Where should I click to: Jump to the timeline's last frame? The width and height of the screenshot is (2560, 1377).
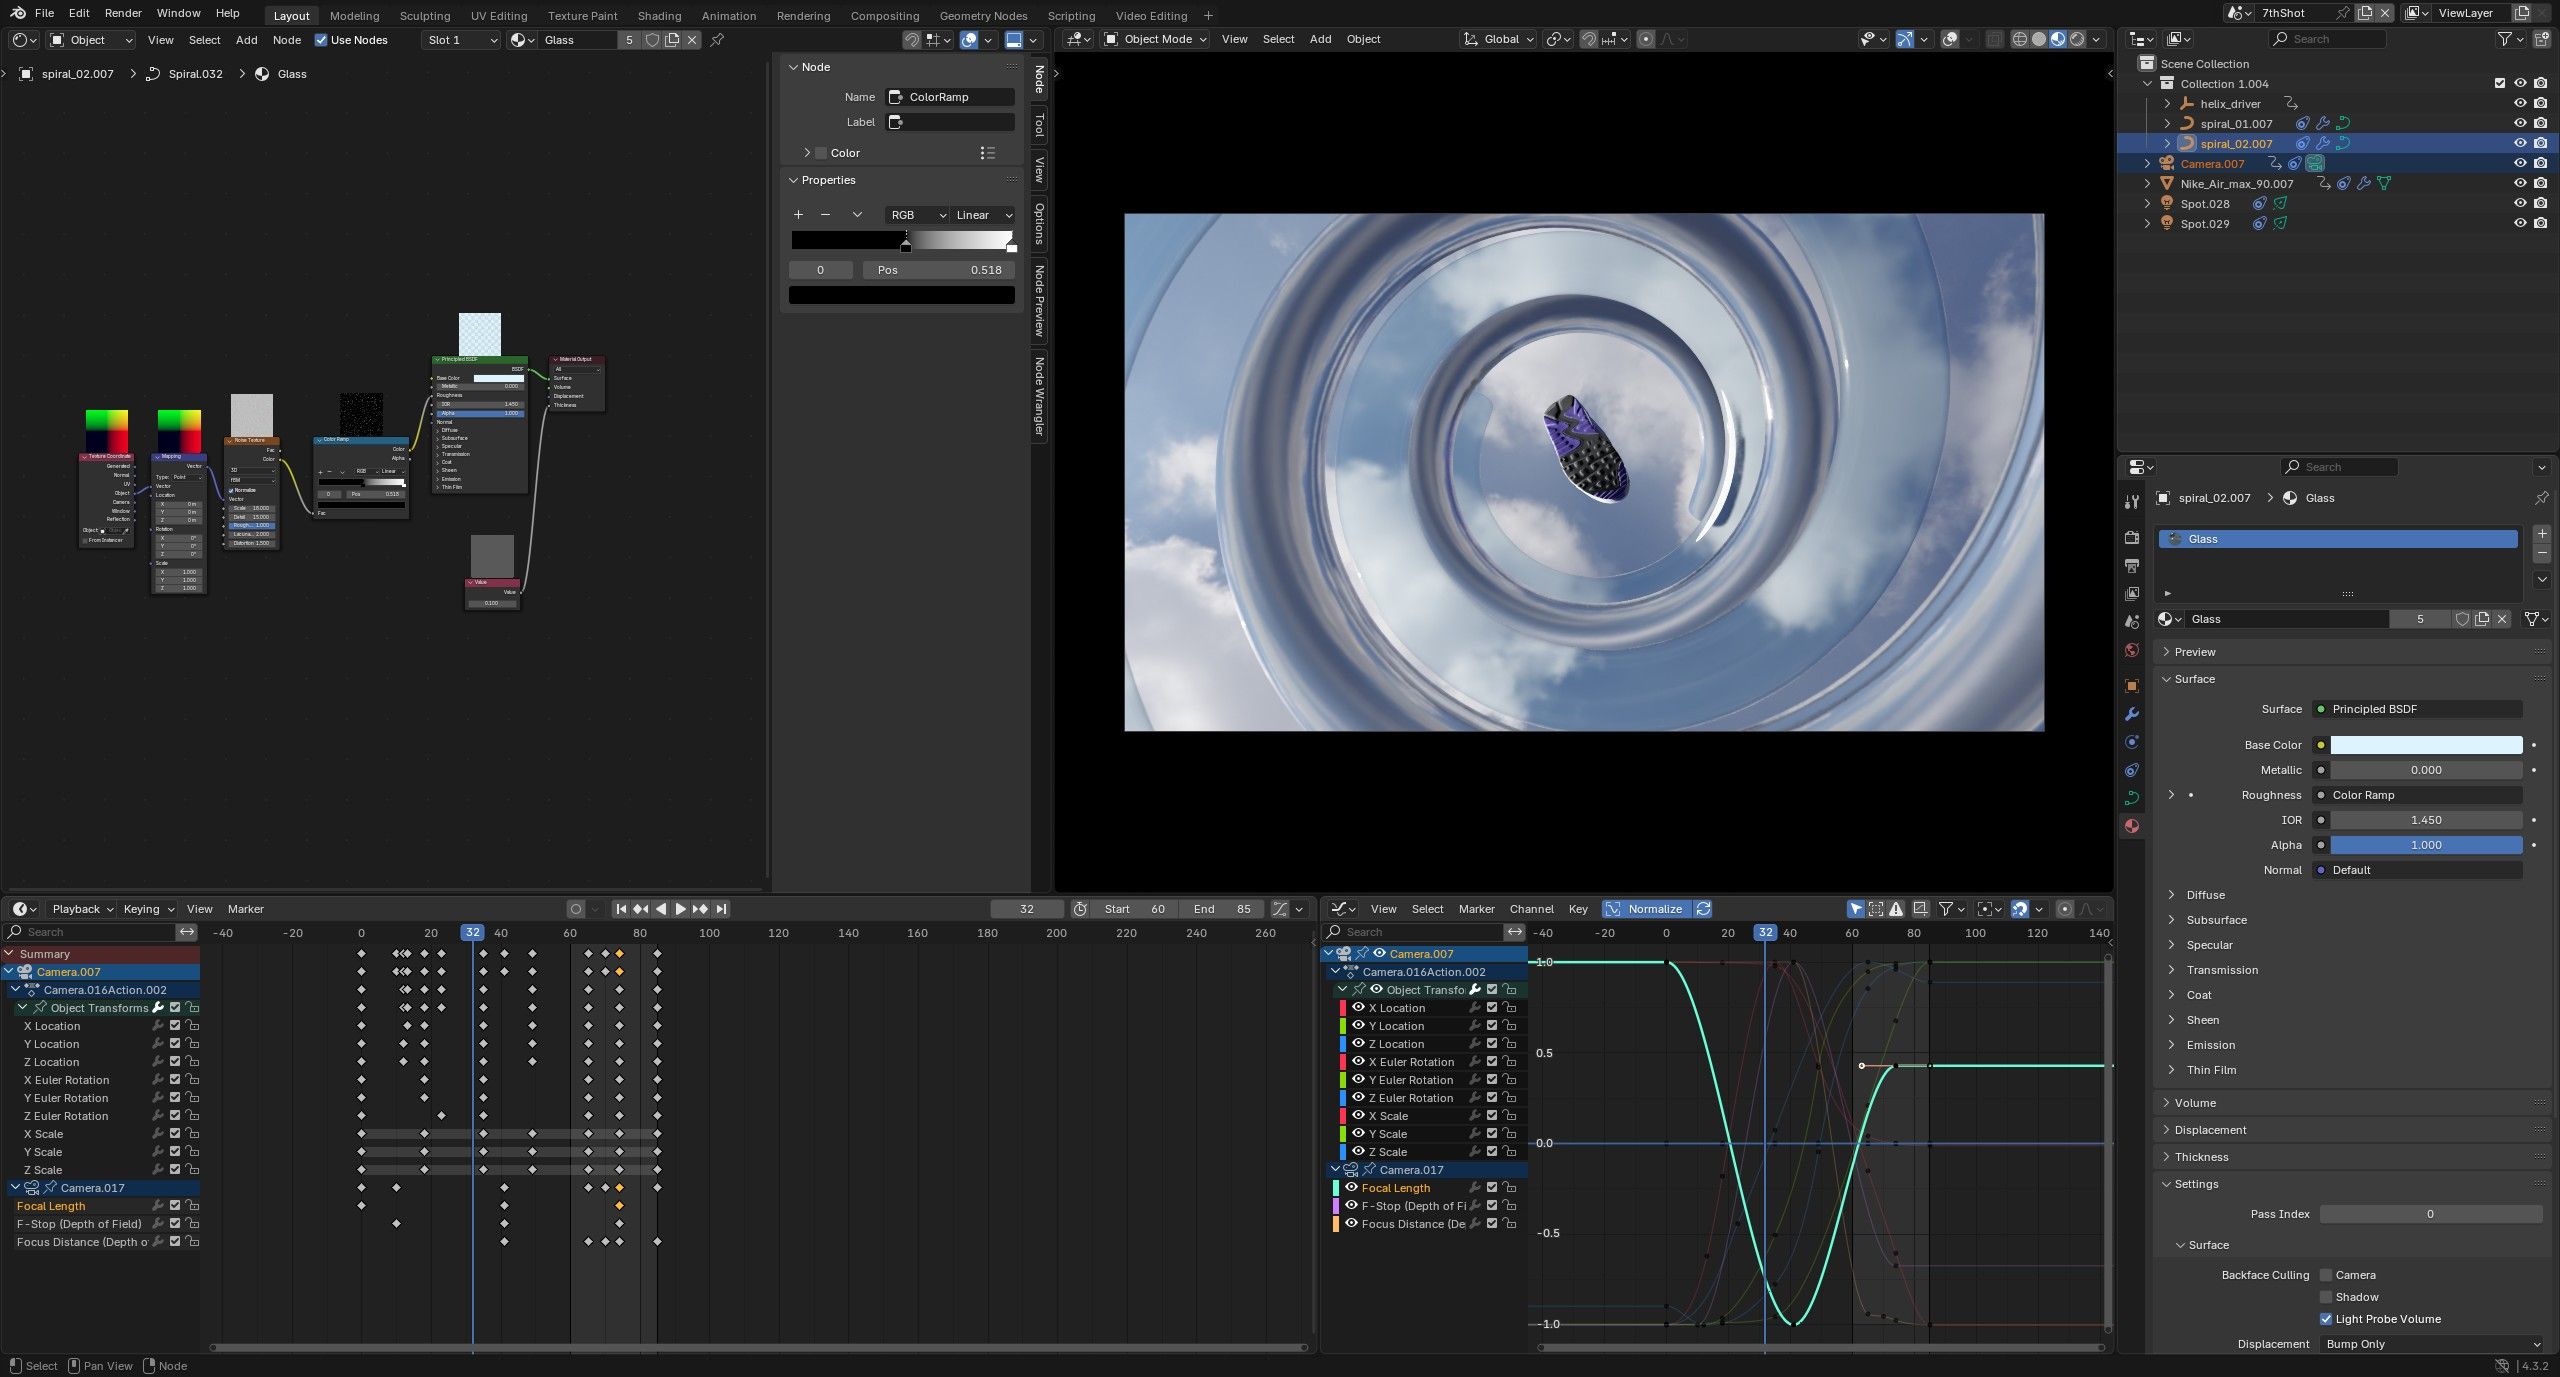721,909
